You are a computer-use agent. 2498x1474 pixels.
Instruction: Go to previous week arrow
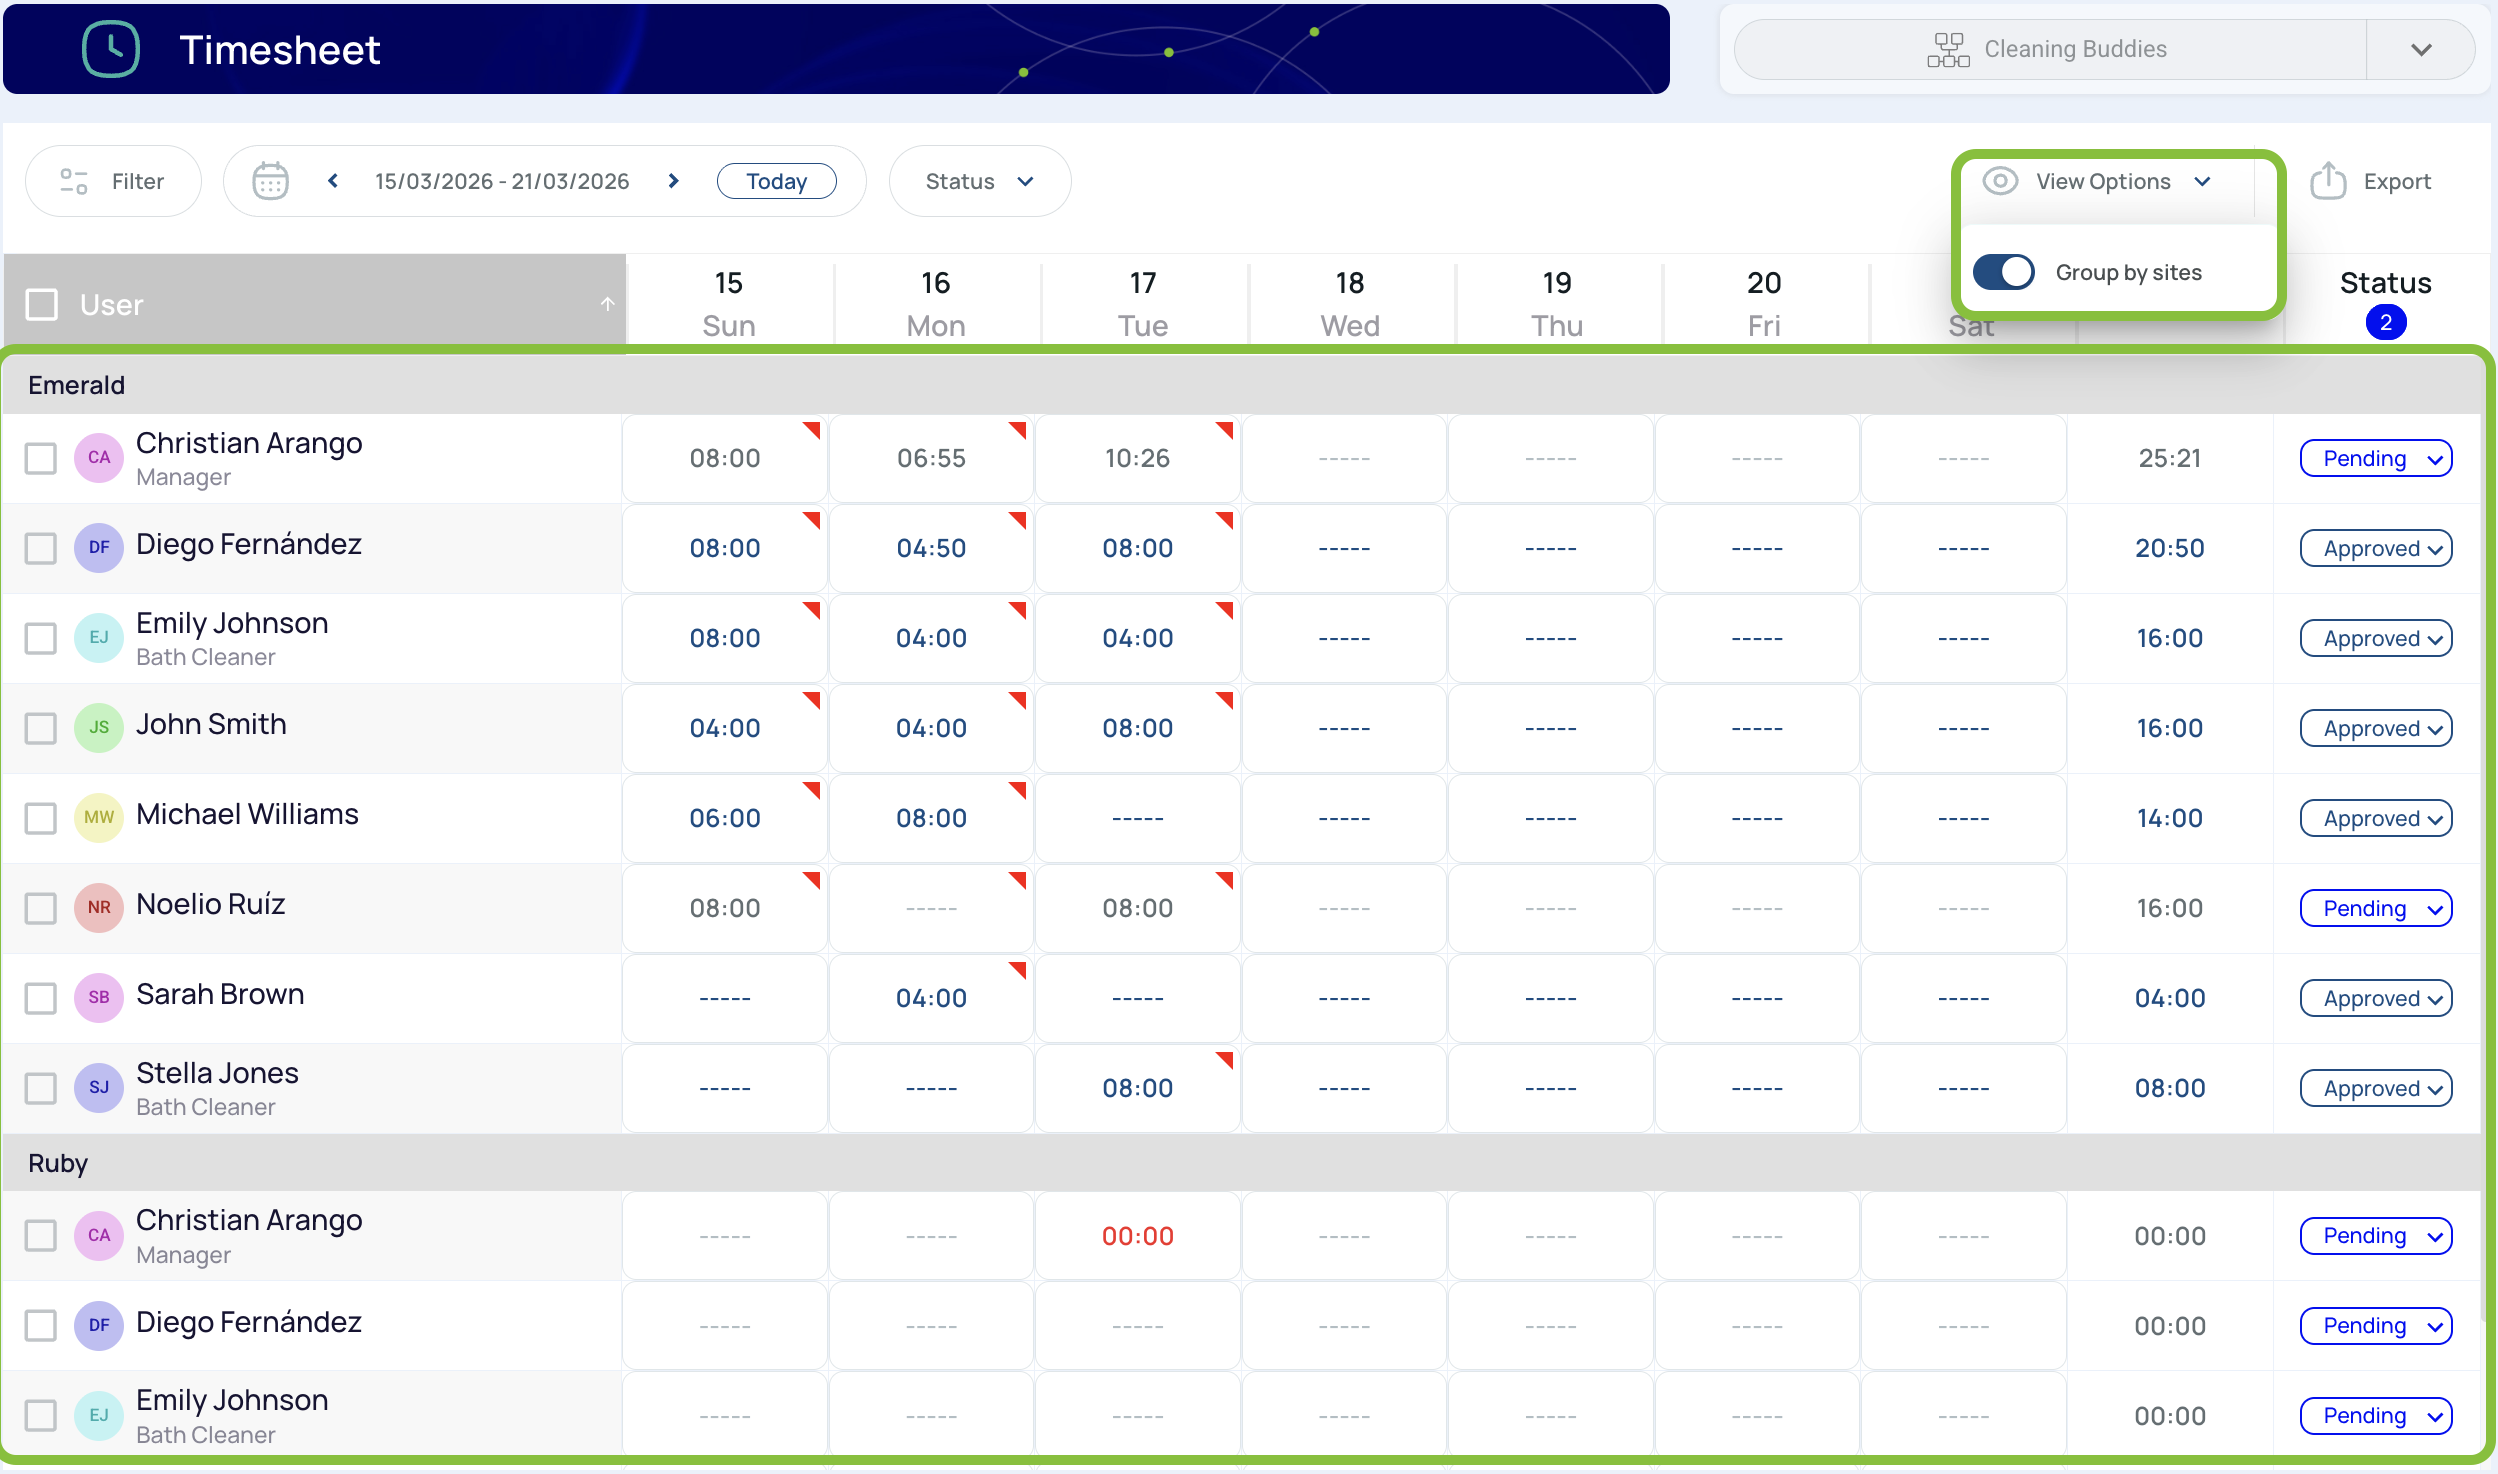pyautogui.click(x=333, y=181)
